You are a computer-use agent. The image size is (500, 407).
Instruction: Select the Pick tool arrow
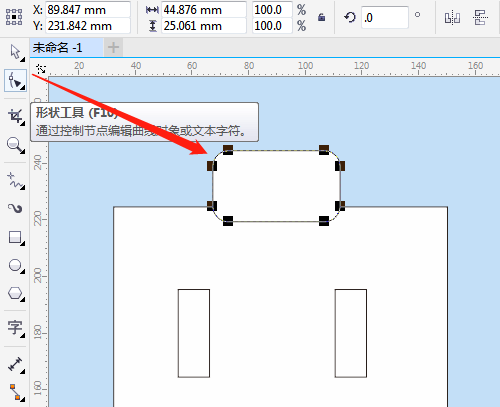pos(14,52)
